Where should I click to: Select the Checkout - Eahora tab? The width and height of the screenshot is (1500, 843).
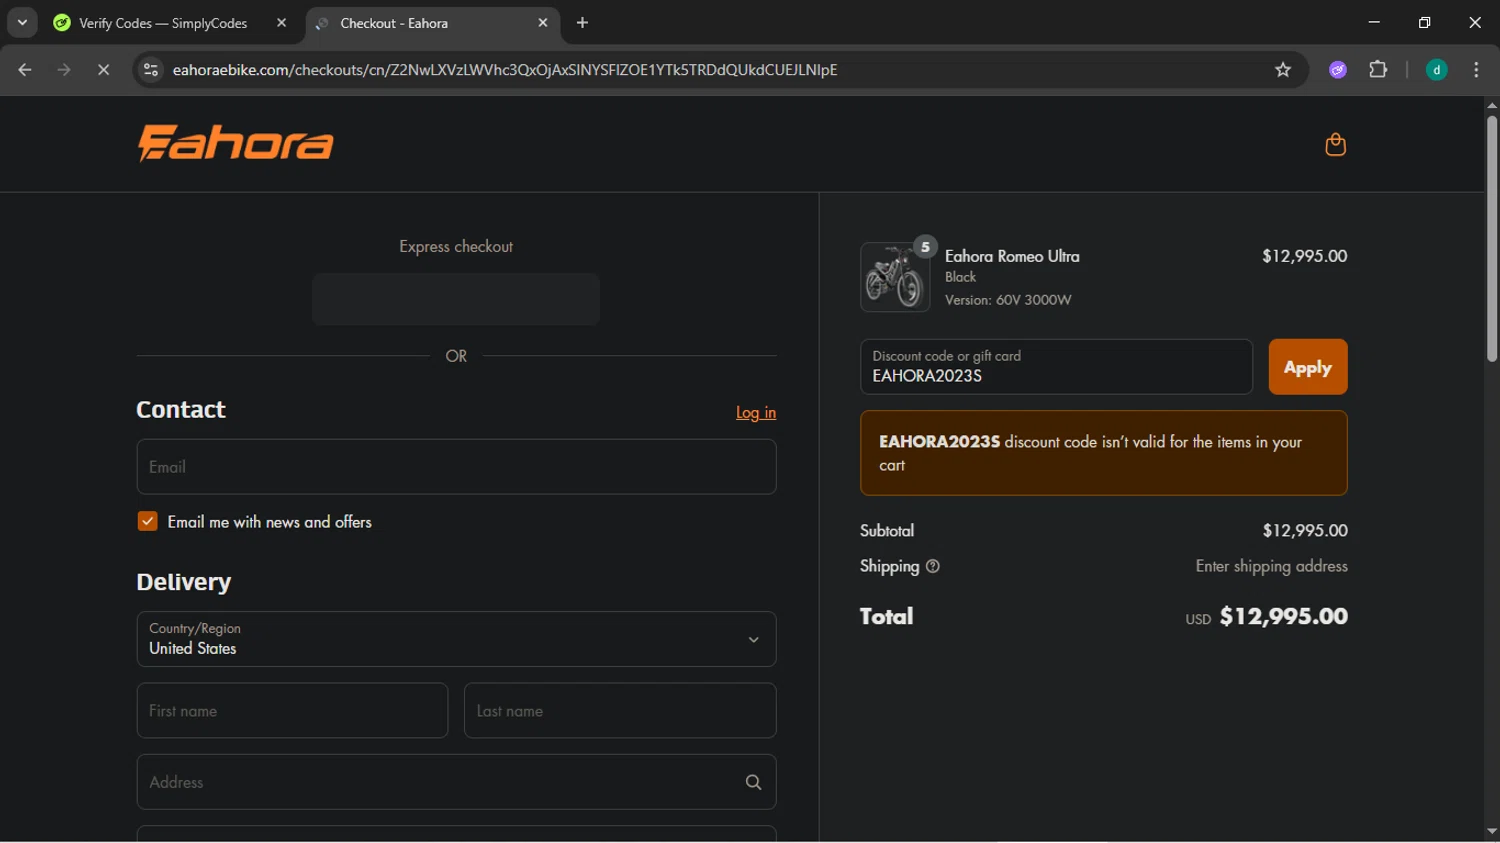tap(432, 23)
